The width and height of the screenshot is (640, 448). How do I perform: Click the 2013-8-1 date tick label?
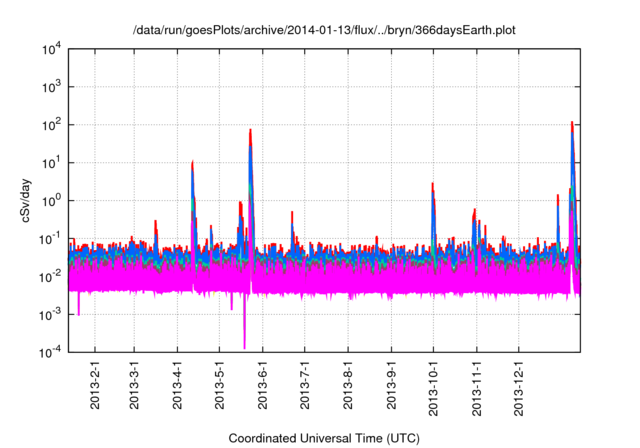[348, 384]
